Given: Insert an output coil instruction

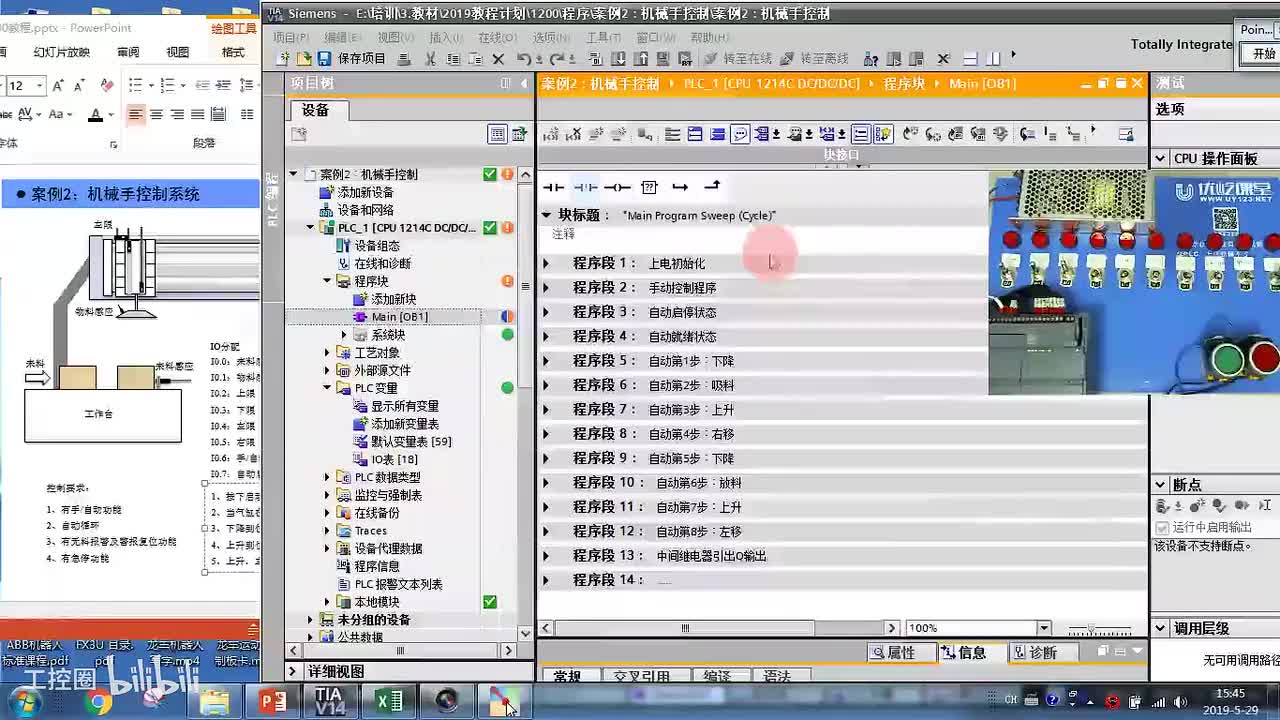Looking at the screenshot, I should pos(617,187).
